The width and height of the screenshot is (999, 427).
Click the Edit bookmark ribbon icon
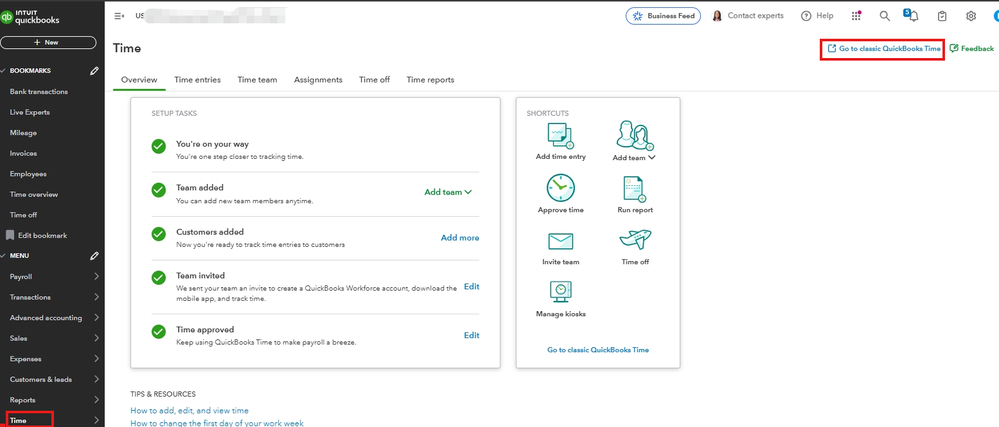[x=10, y=235]
